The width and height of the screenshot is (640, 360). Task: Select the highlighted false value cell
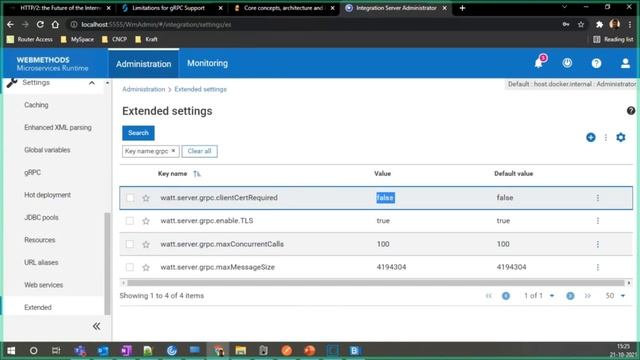[385, 198]
